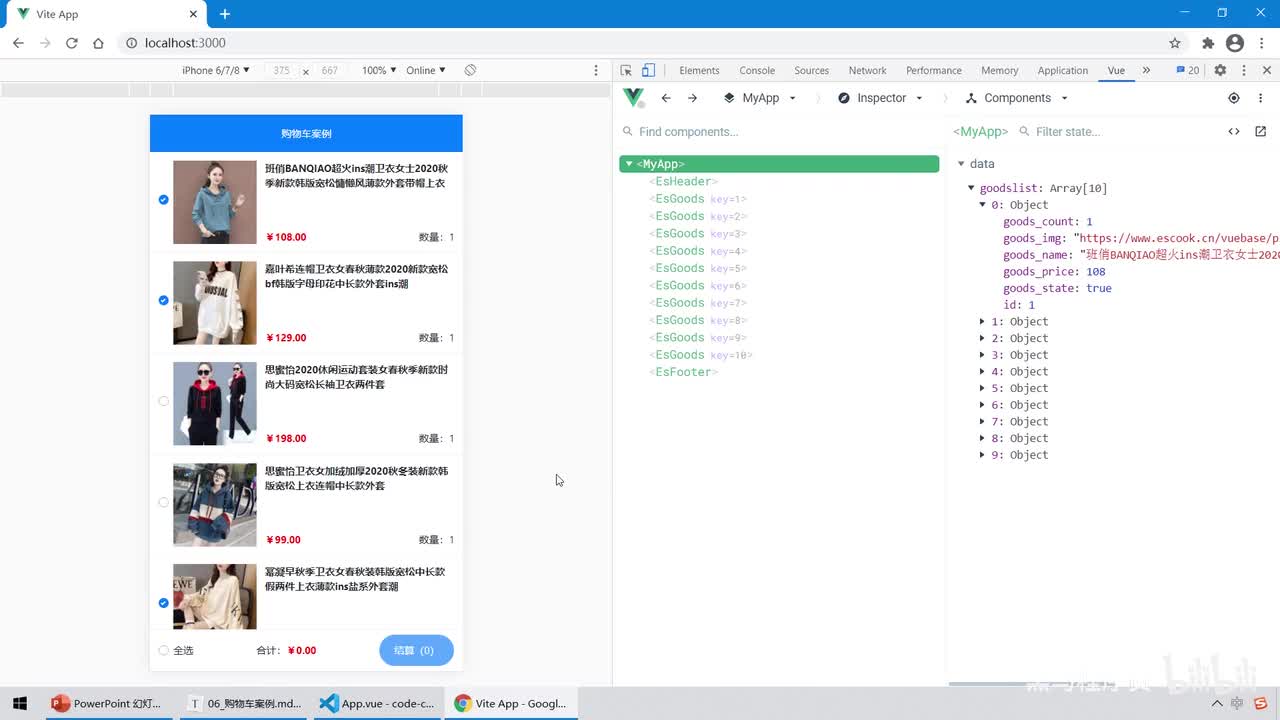This screenshot has width=1280, height=720.
Task: Go forward in Vue devtools history
Action: point(692,98)
